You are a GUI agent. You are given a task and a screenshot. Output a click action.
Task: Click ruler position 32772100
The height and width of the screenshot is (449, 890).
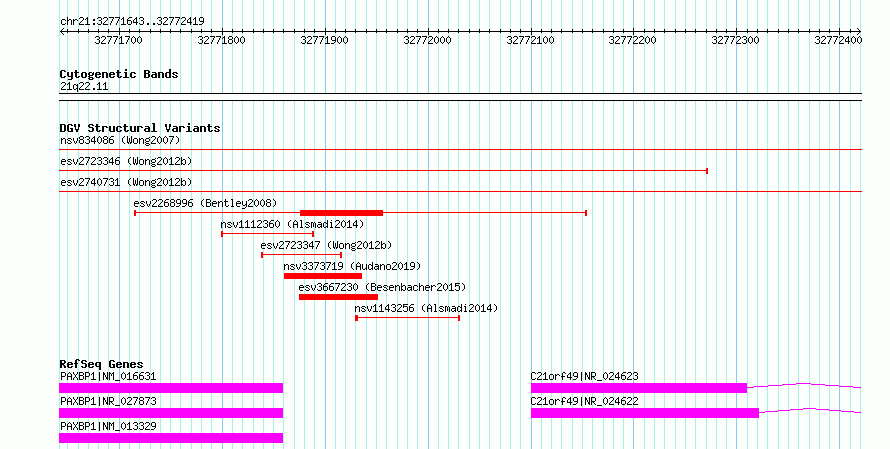click(530, 40)
